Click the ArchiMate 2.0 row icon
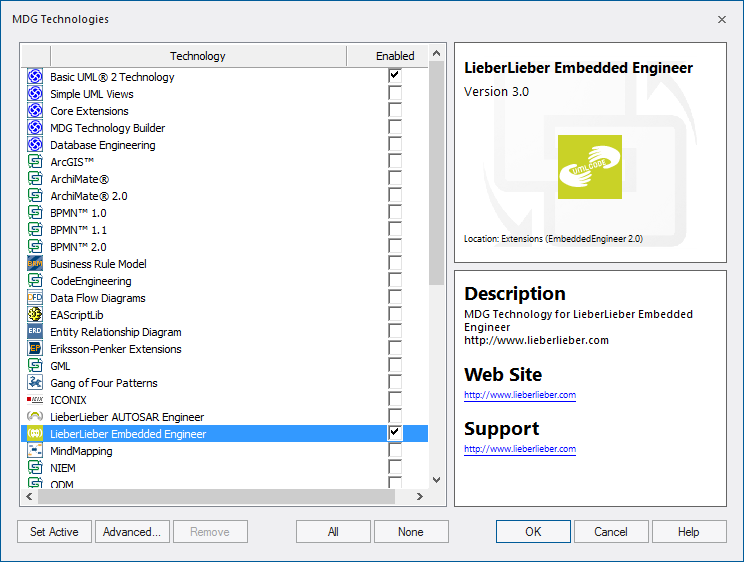This screenshot has width=744, height=562. click(35, 196)
